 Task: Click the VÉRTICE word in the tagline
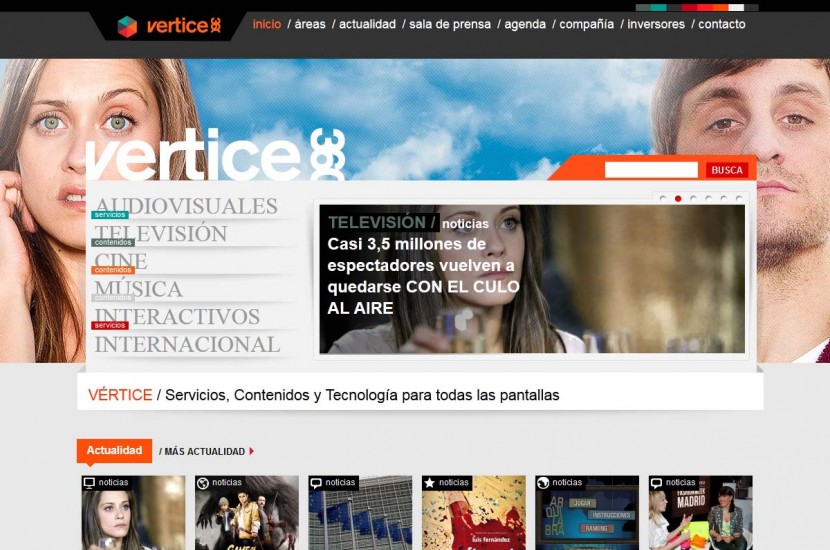pos(120,395)
